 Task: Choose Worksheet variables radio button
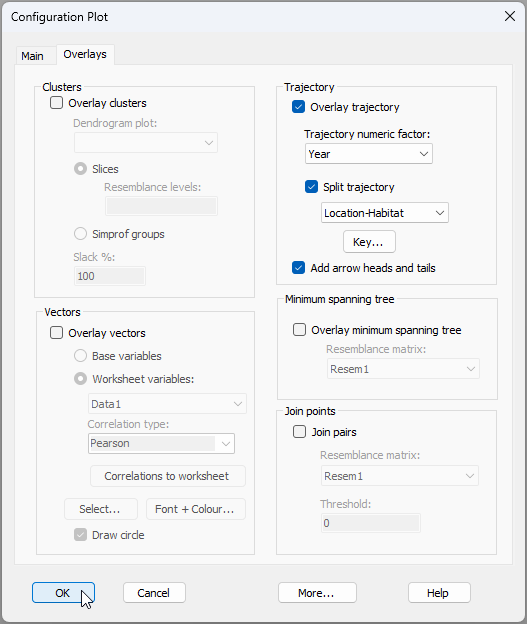pos(80,378)
